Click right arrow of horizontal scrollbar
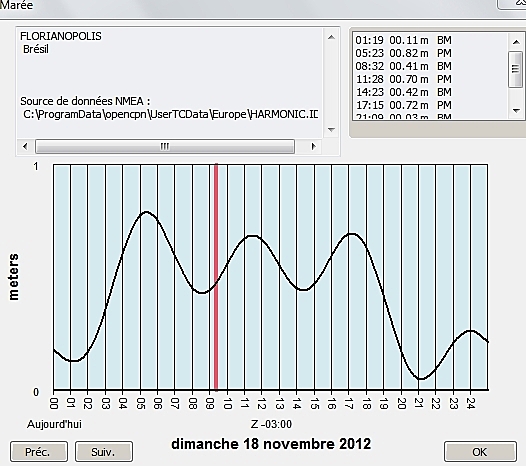The height and width of the screenshot is (466, 526). coord(313,146)
